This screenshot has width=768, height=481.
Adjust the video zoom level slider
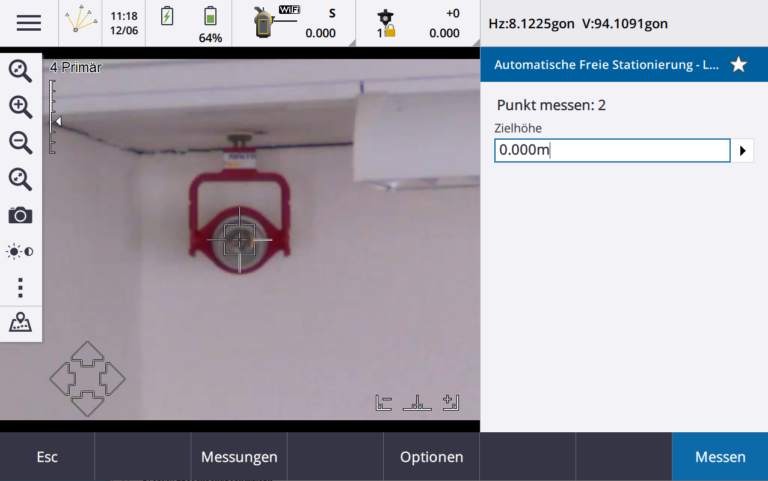coord(54,118)
